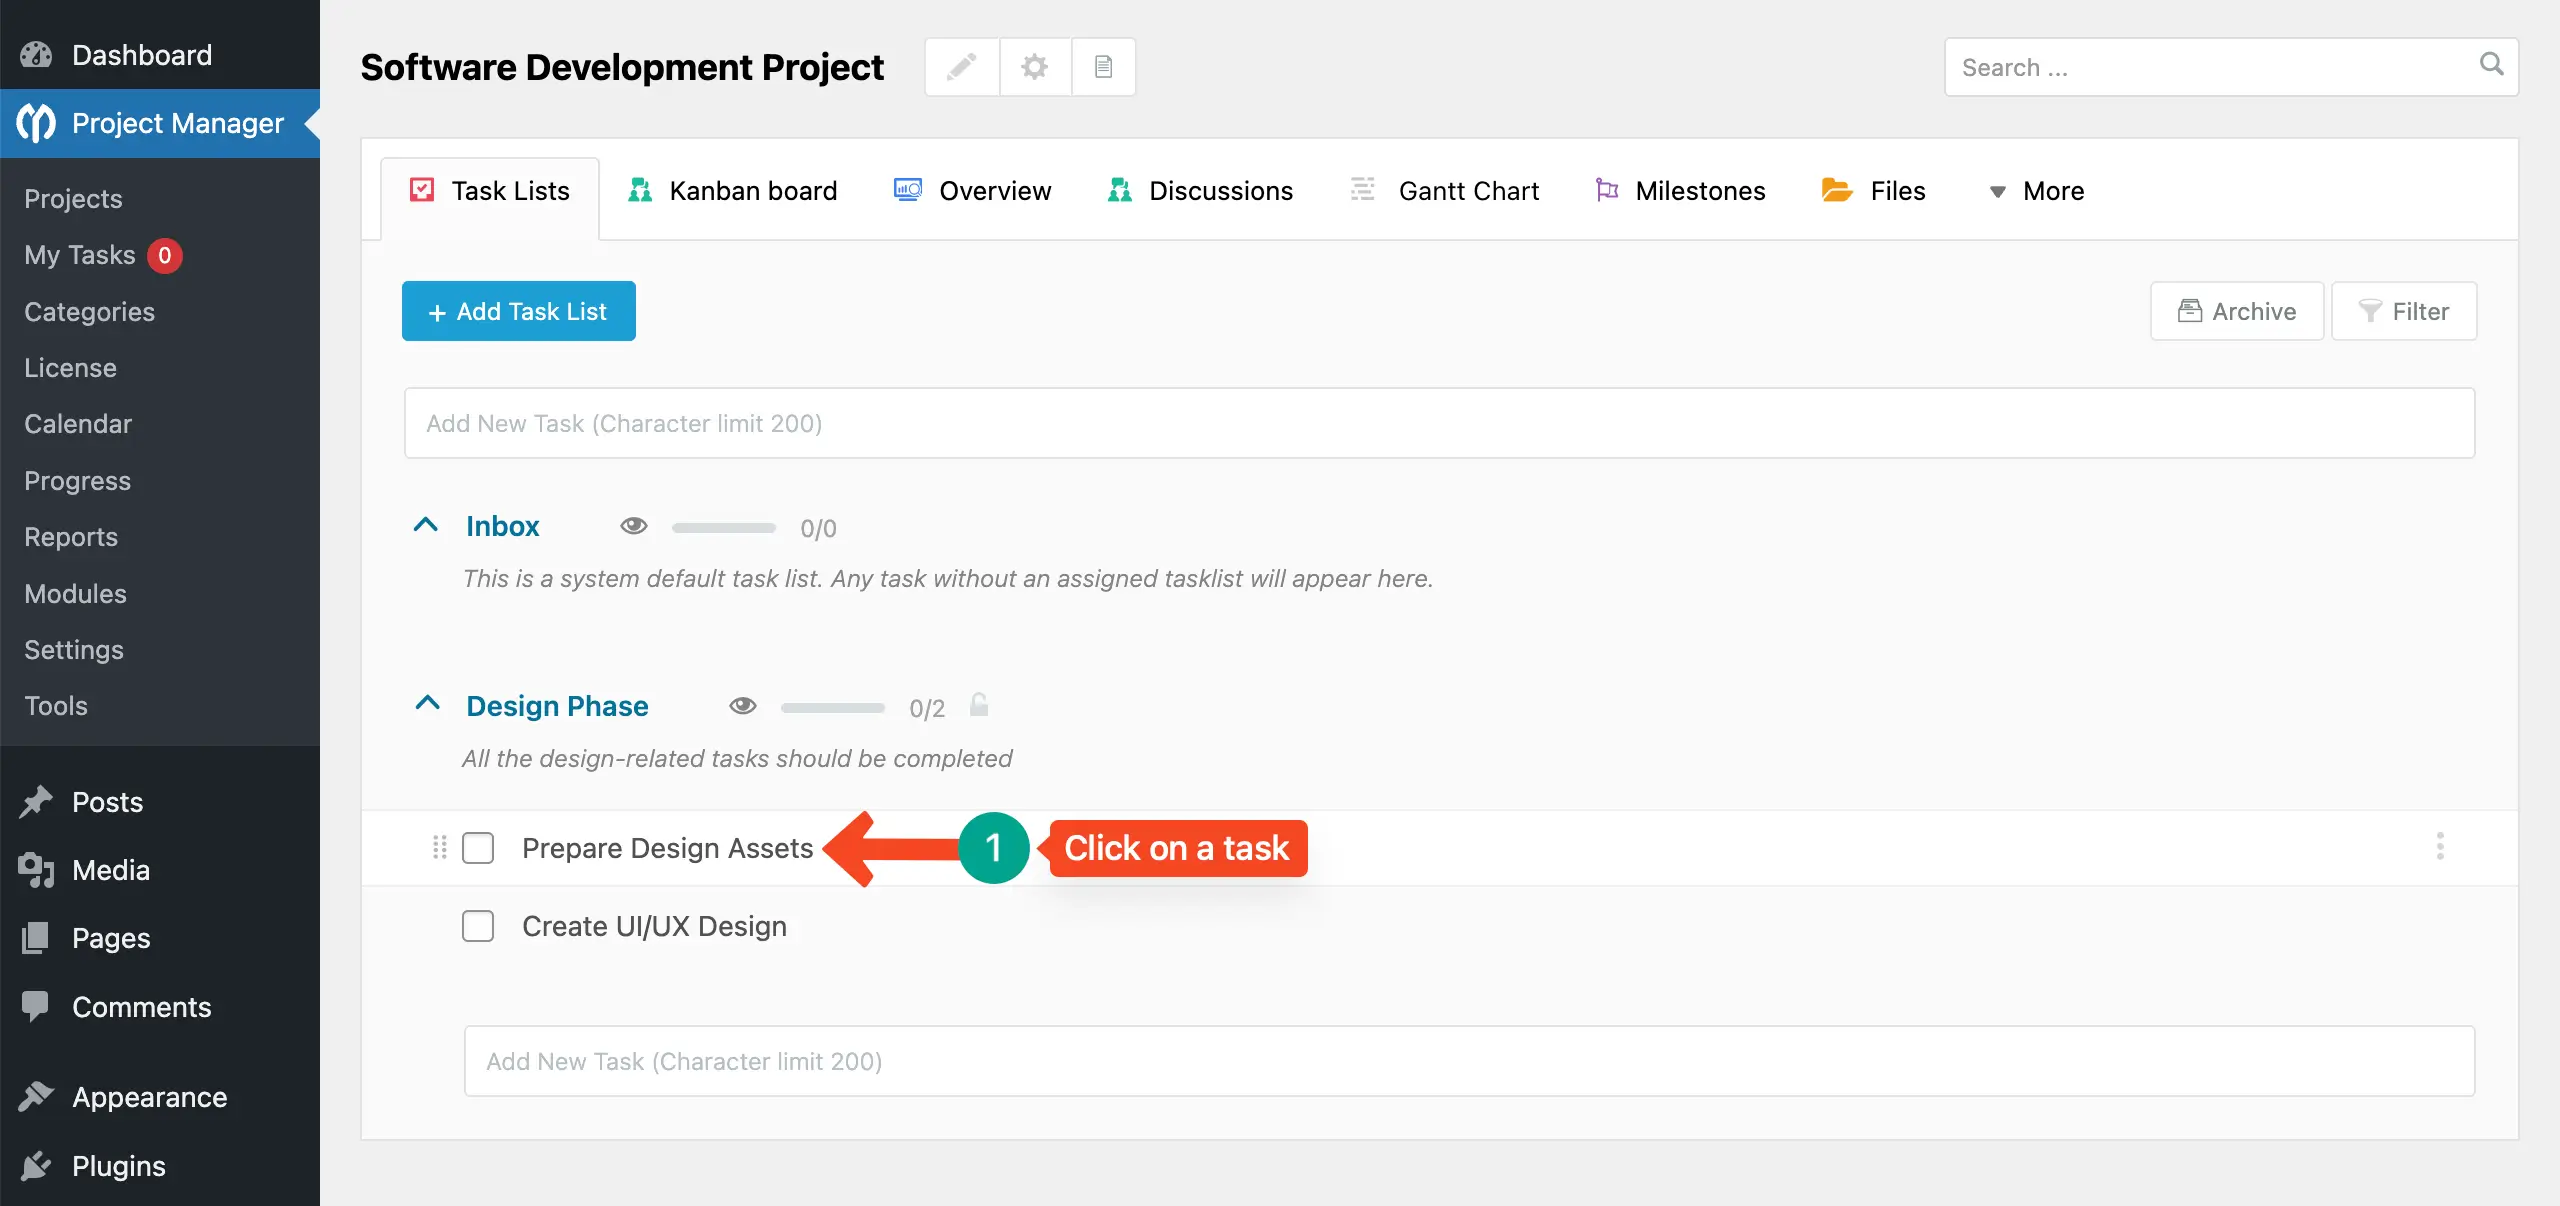Toggle visibility eye for Inbox list
This screenshot has height=1206, width=2560.
[x=635, y=527]
